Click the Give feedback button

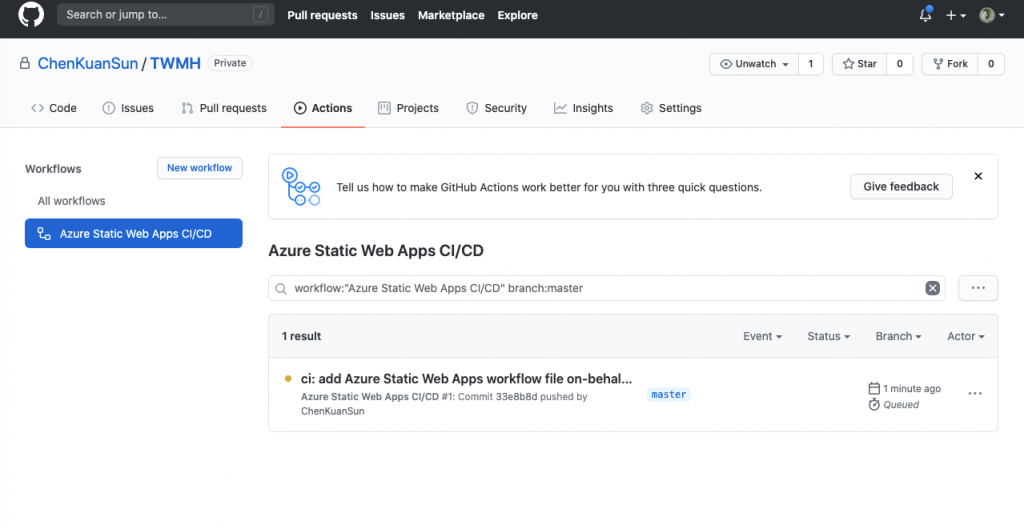[901, 187]
